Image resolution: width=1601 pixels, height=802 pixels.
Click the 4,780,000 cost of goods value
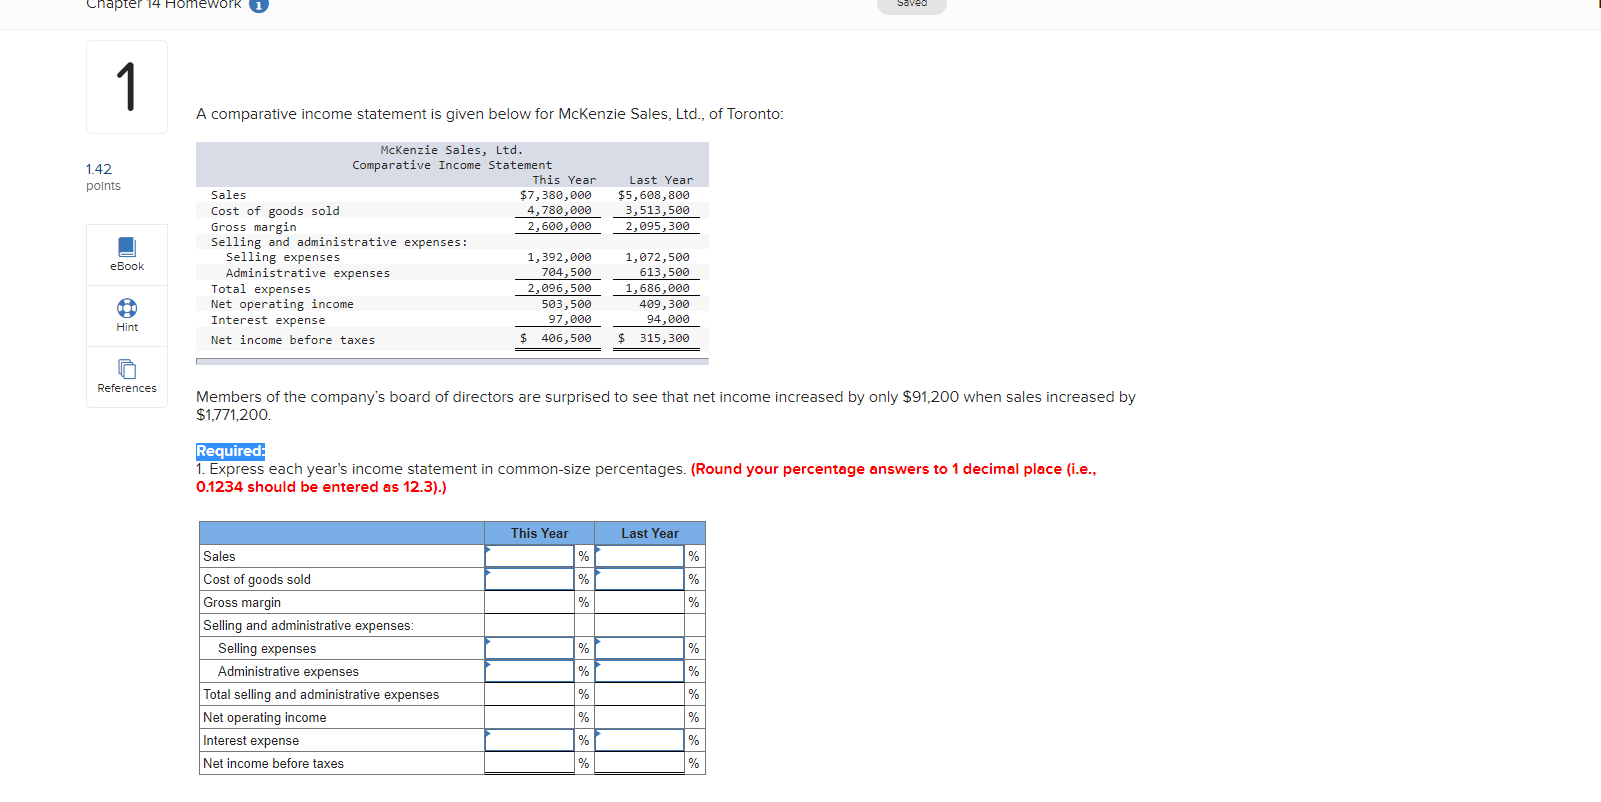(x=559, y=210)
